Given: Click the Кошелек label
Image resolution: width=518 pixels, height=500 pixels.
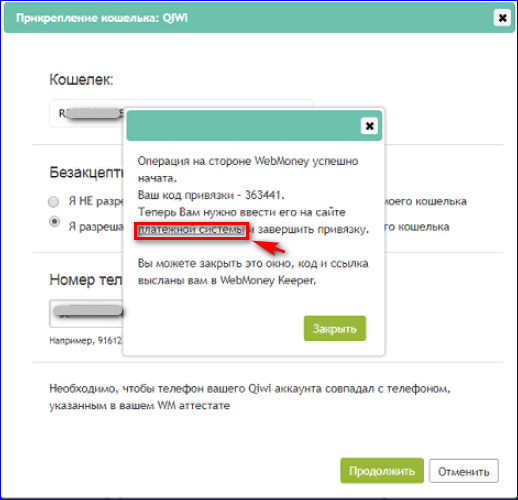Looking at the screenshot, I should pos(81,80).
